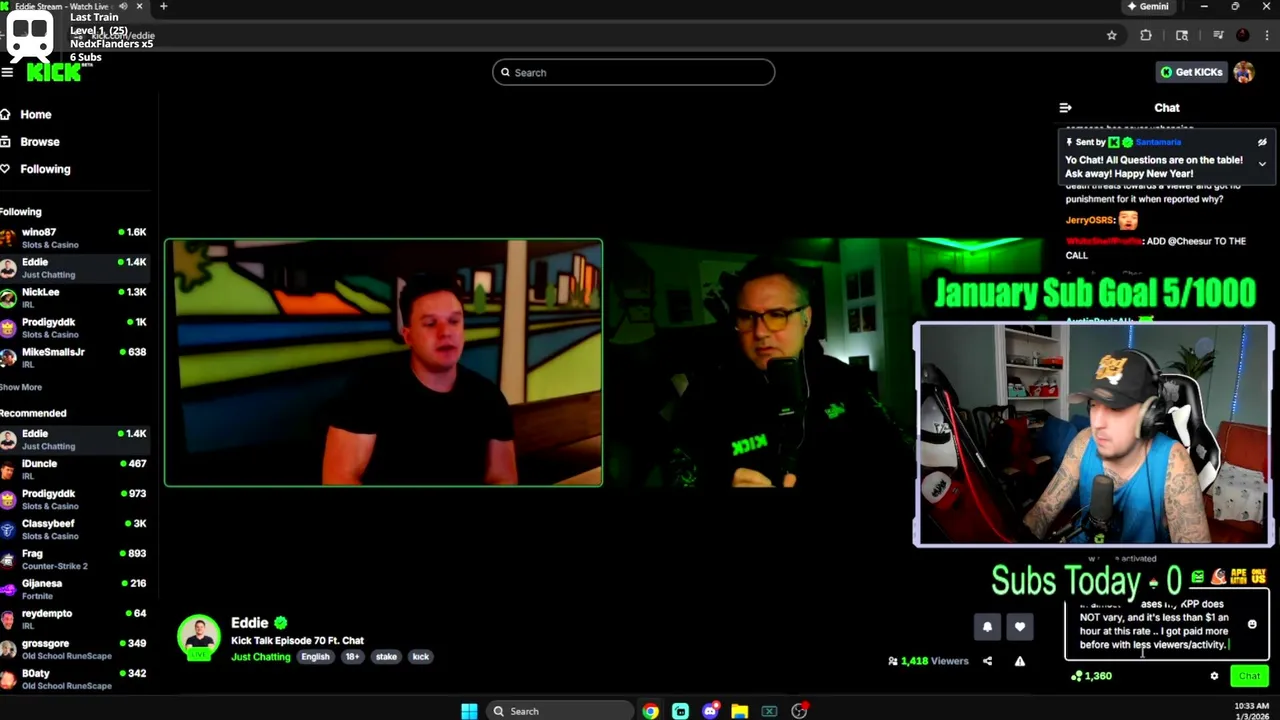Image resolution: width=1280 pixels, height=720 pixels.
Task: Click the Windows taskbar search box
Action: click(x=558, y=711)
